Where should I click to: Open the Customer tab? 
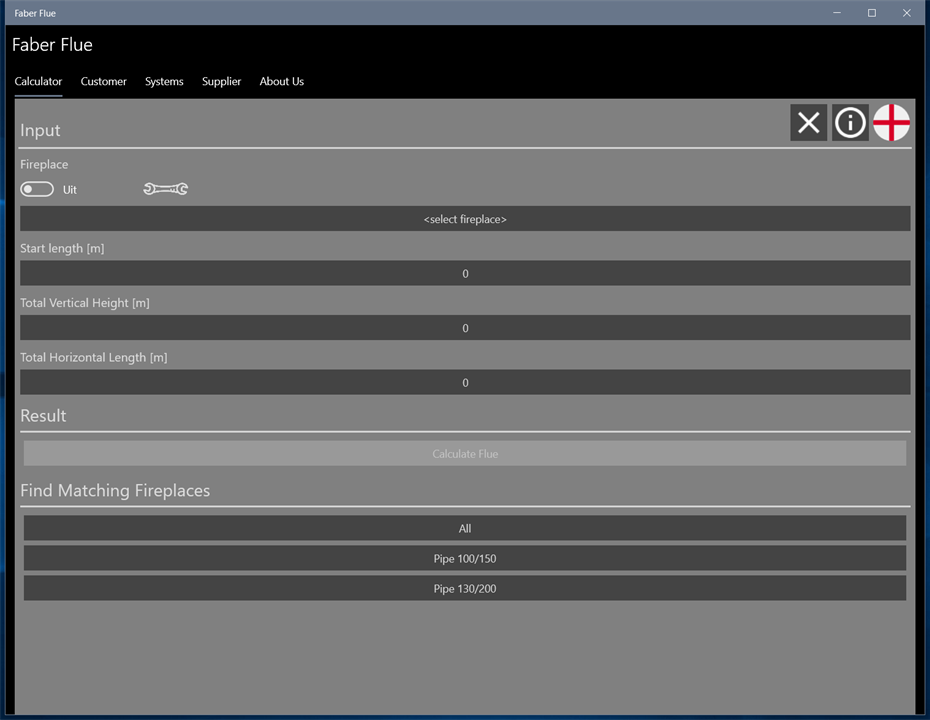tap(103, 81)
